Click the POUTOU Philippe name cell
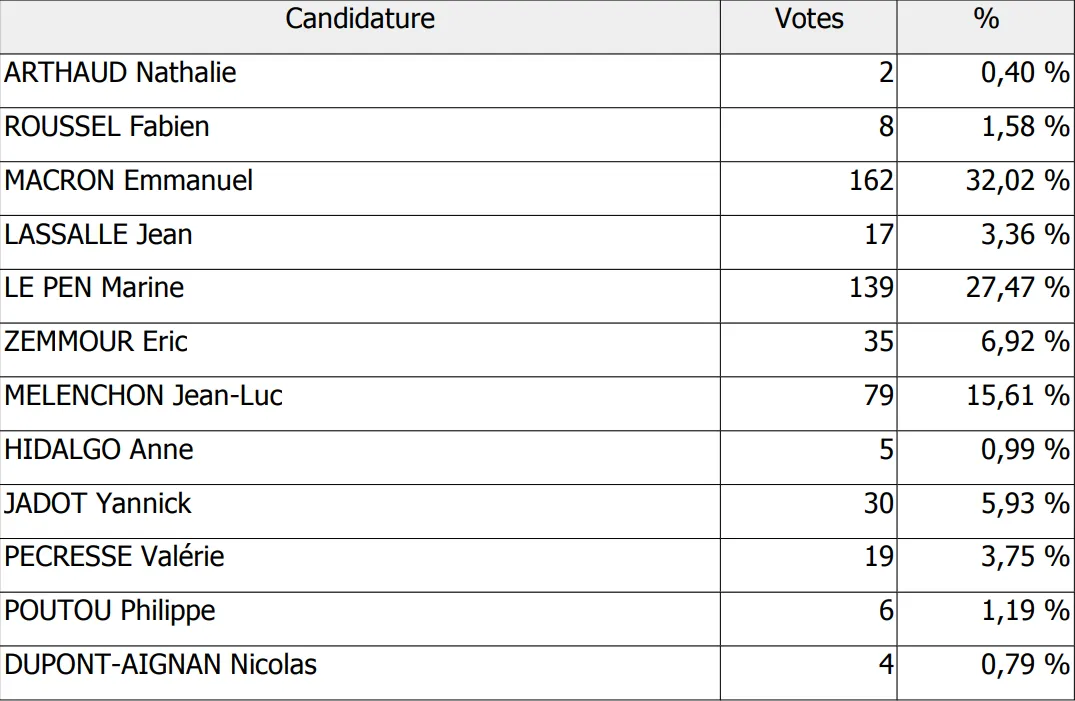The width and height of the screenshot is (1075, 701). 110,611
